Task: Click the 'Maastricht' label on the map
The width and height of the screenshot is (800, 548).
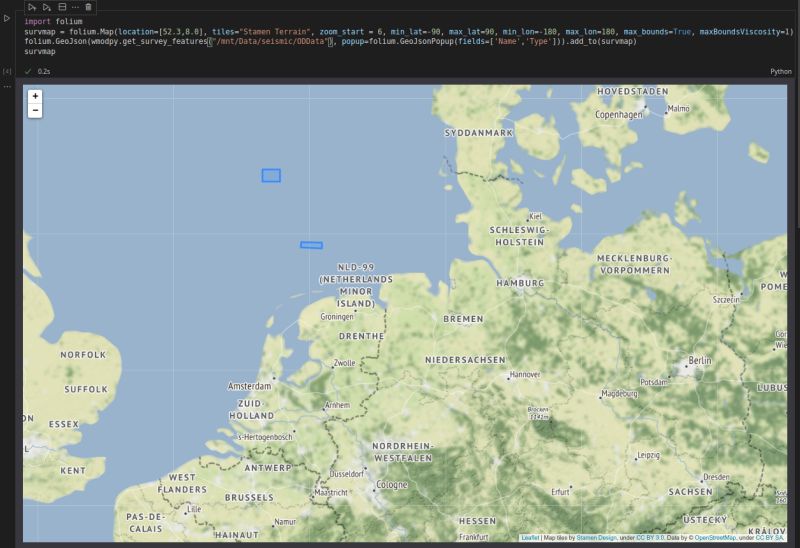Action: (331, 492)
